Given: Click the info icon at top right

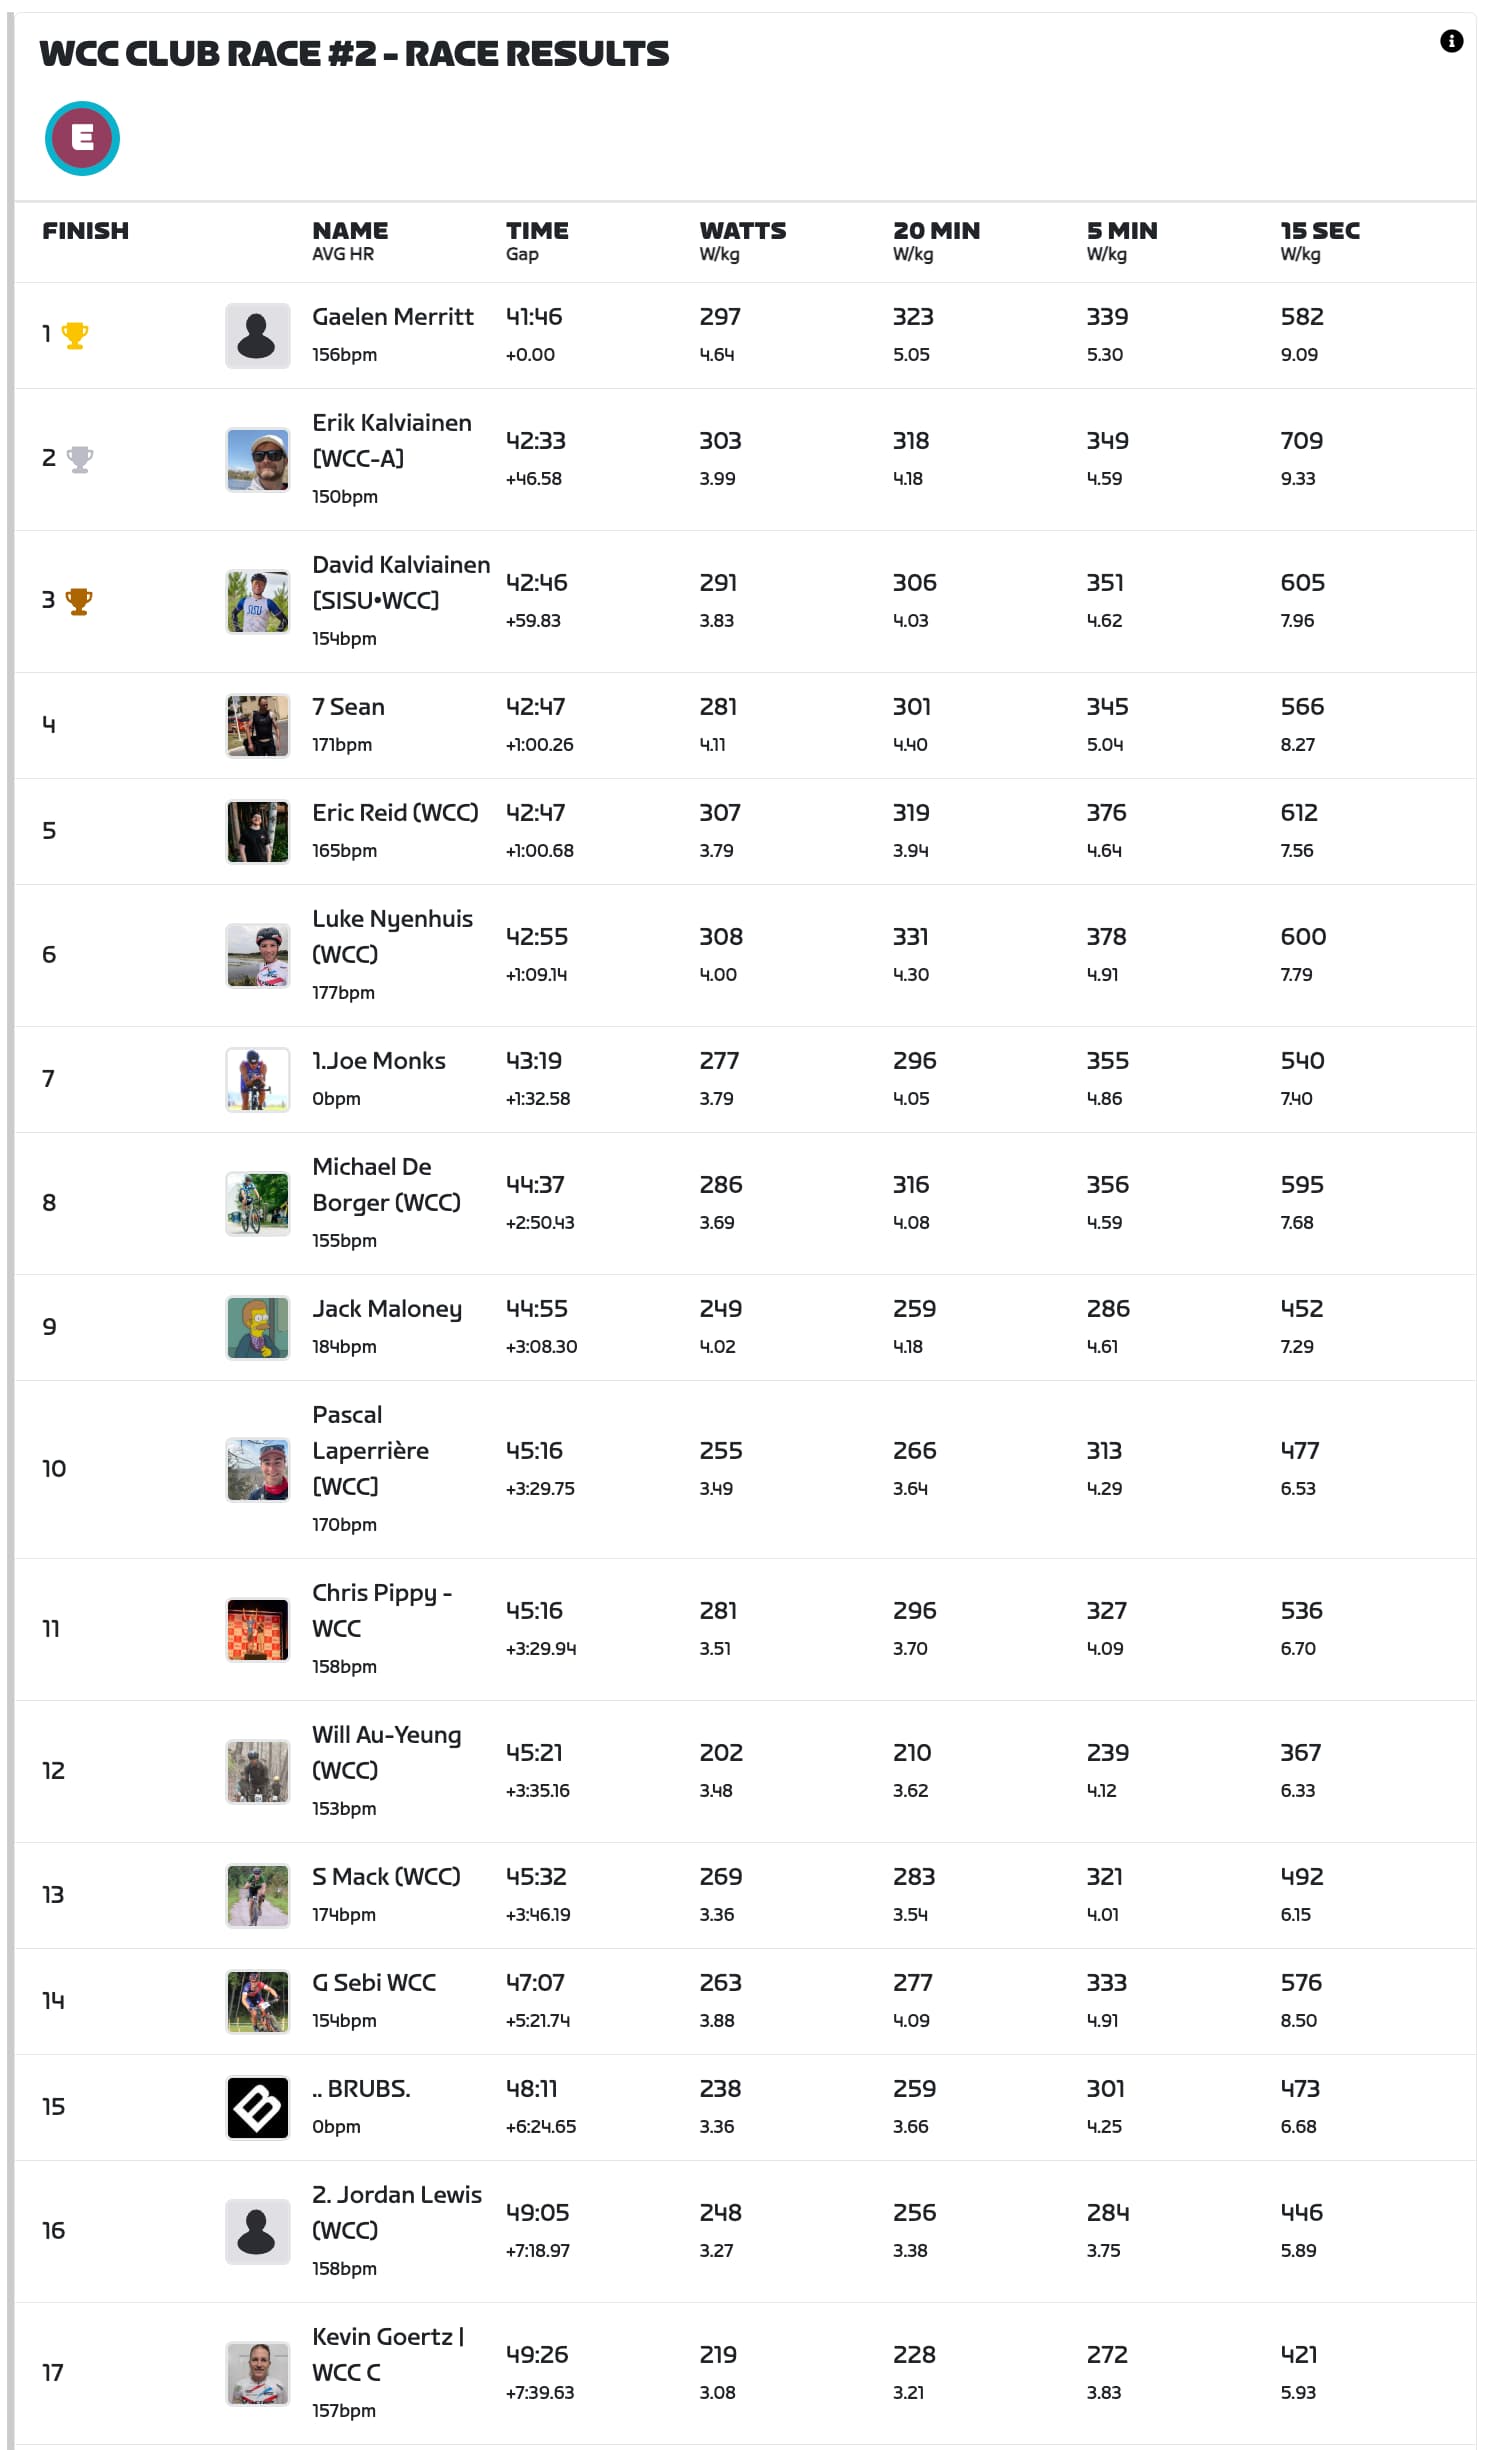Looking at the screenshot, I should 1451,41.
